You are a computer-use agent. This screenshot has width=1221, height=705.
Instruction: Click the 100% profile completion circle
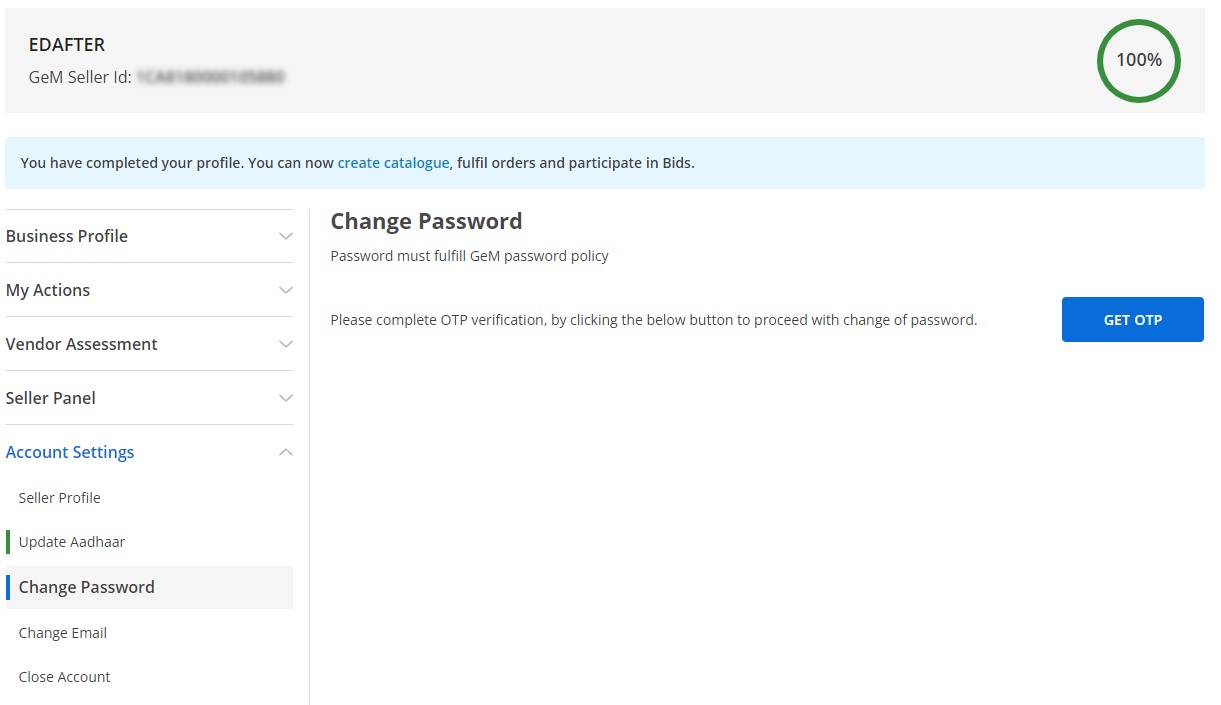tap(1138, 60)
